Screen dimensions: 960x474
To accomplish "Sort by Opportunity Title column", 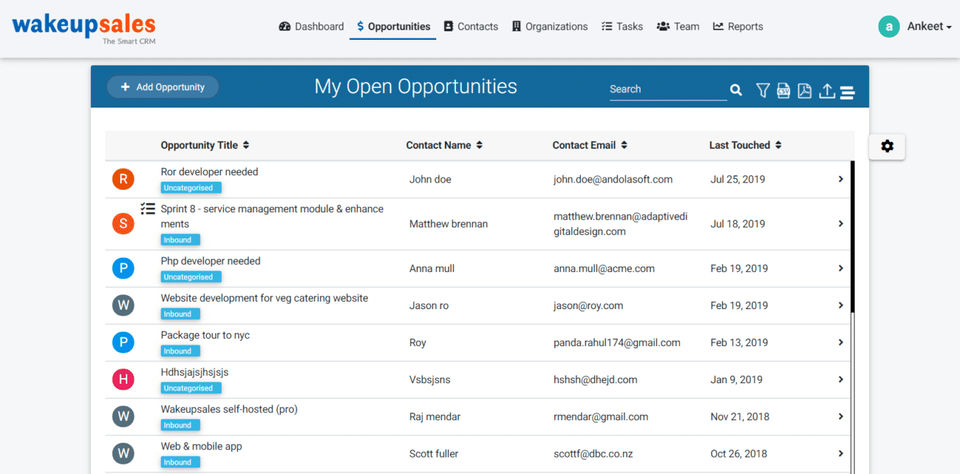I will (205, 145).
